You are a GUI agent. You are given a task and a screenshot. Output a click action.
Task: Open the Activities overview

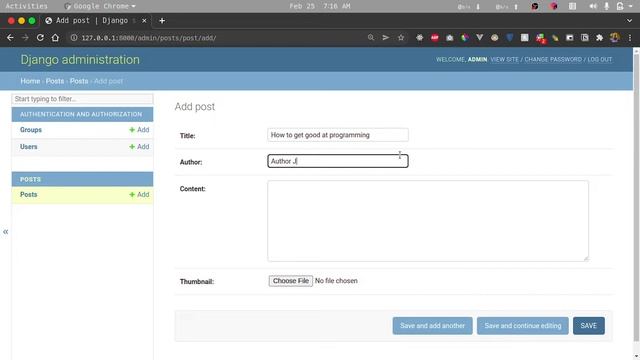pos(27,6)
